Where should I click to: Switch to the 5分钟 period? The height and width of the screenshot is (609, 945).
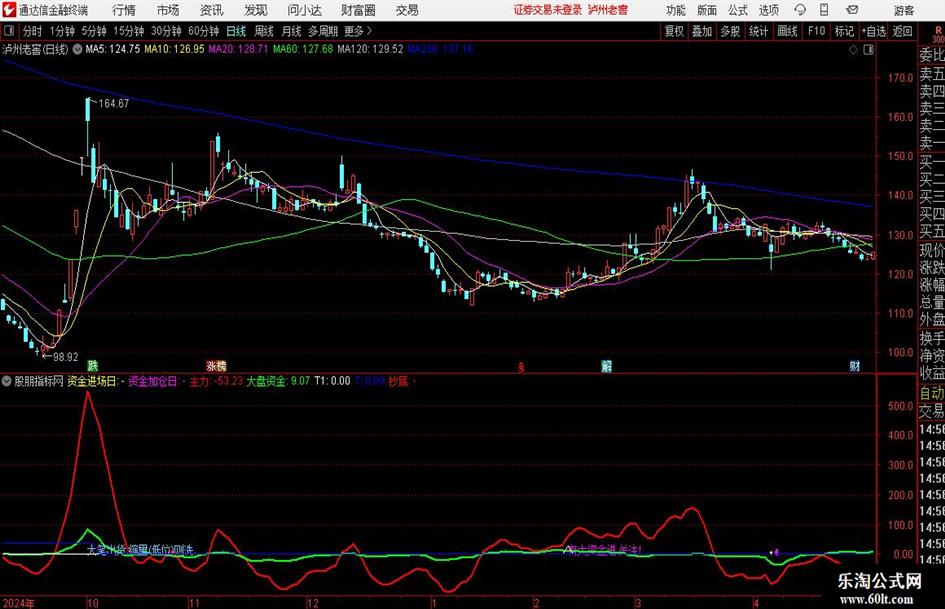[94, 31]
